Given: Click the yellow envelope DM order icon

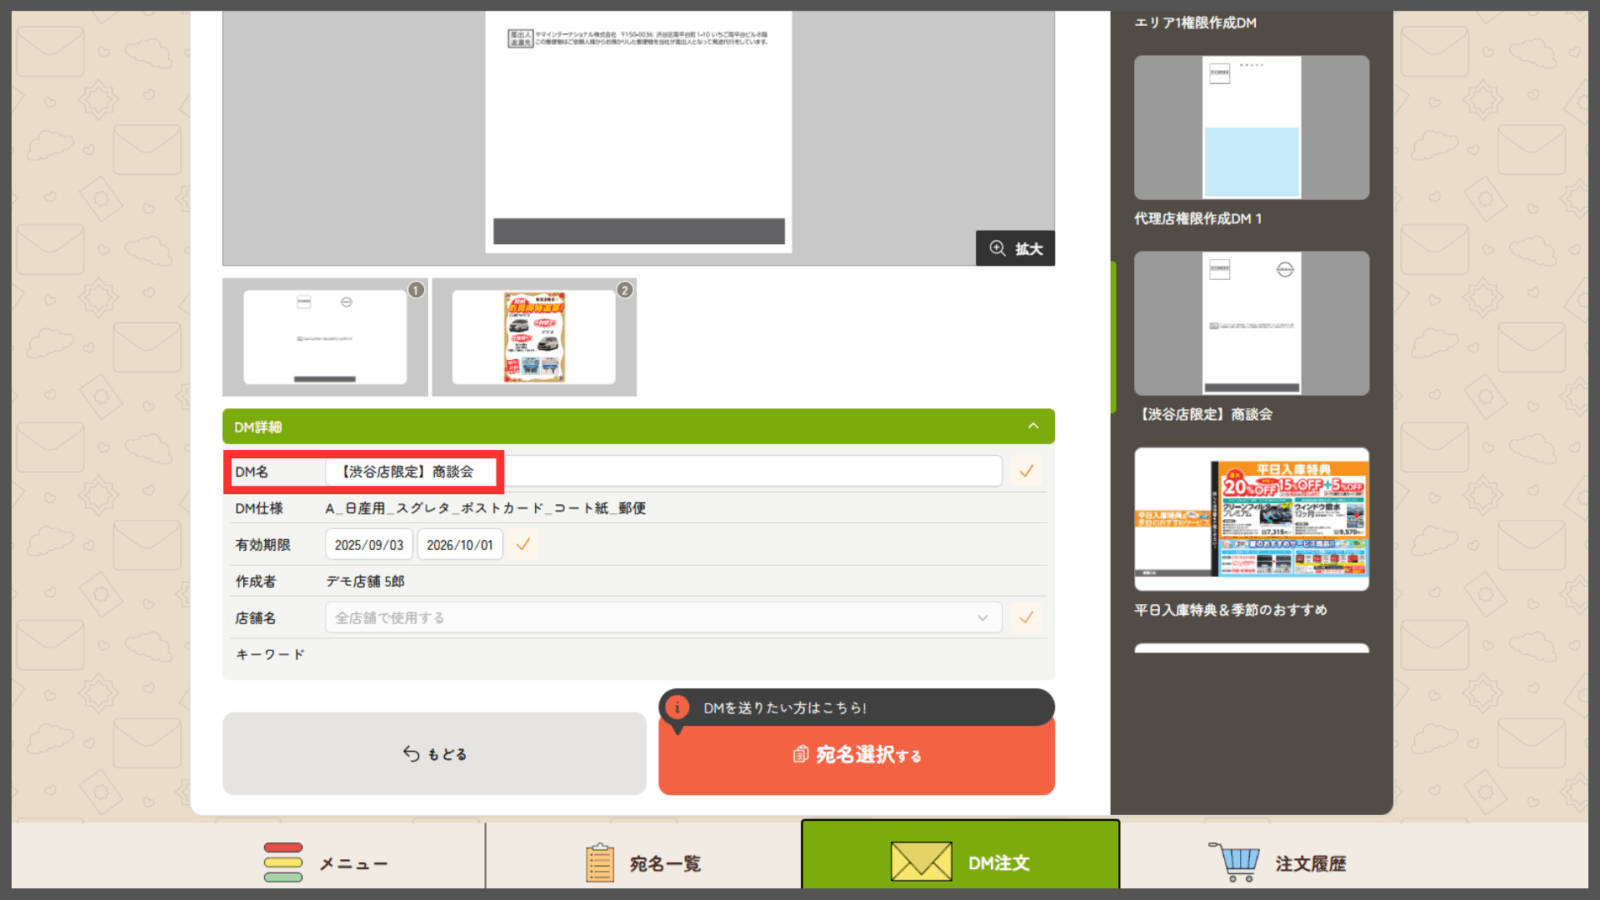Looking at the screenshot, I should 921,861.
